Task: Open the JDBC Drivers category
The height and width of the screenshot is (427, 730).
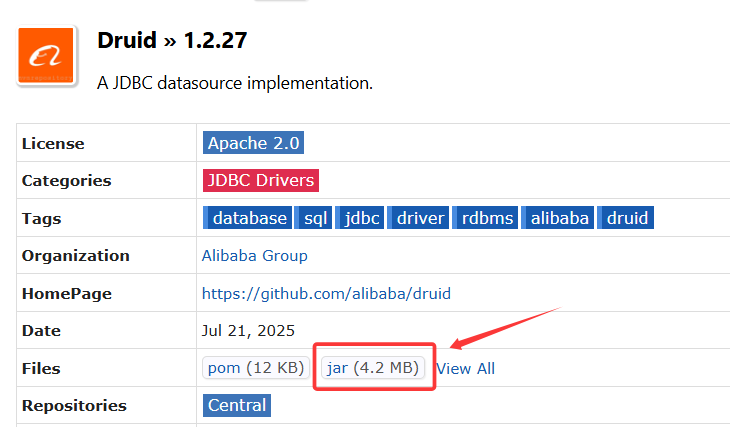Action: 261,180
